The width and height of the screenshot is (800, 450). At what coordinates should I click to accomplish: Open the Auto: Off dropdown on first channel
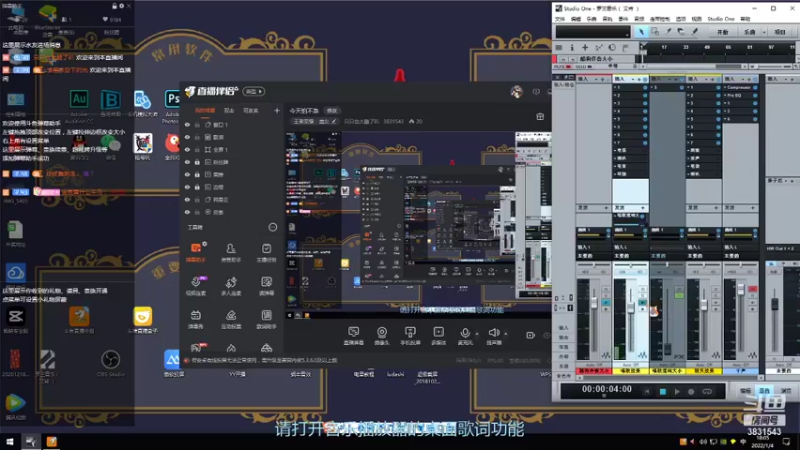click(x=594, y=365)
